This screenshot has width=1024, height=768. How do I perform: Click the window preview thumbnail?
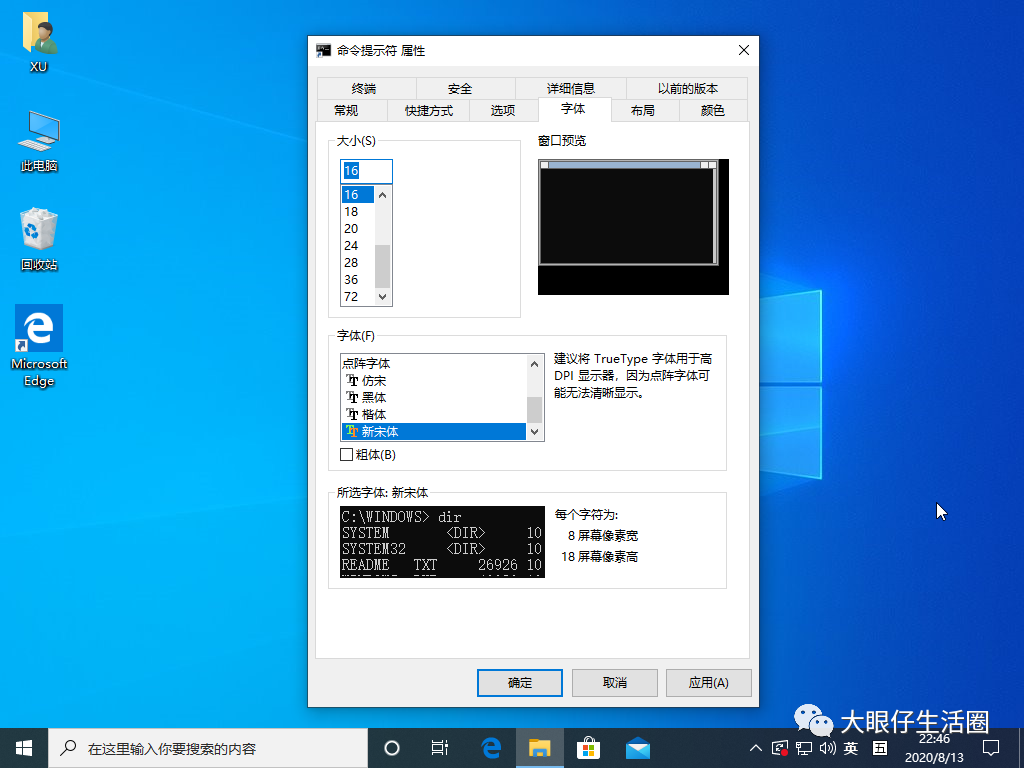pos(633,227)
